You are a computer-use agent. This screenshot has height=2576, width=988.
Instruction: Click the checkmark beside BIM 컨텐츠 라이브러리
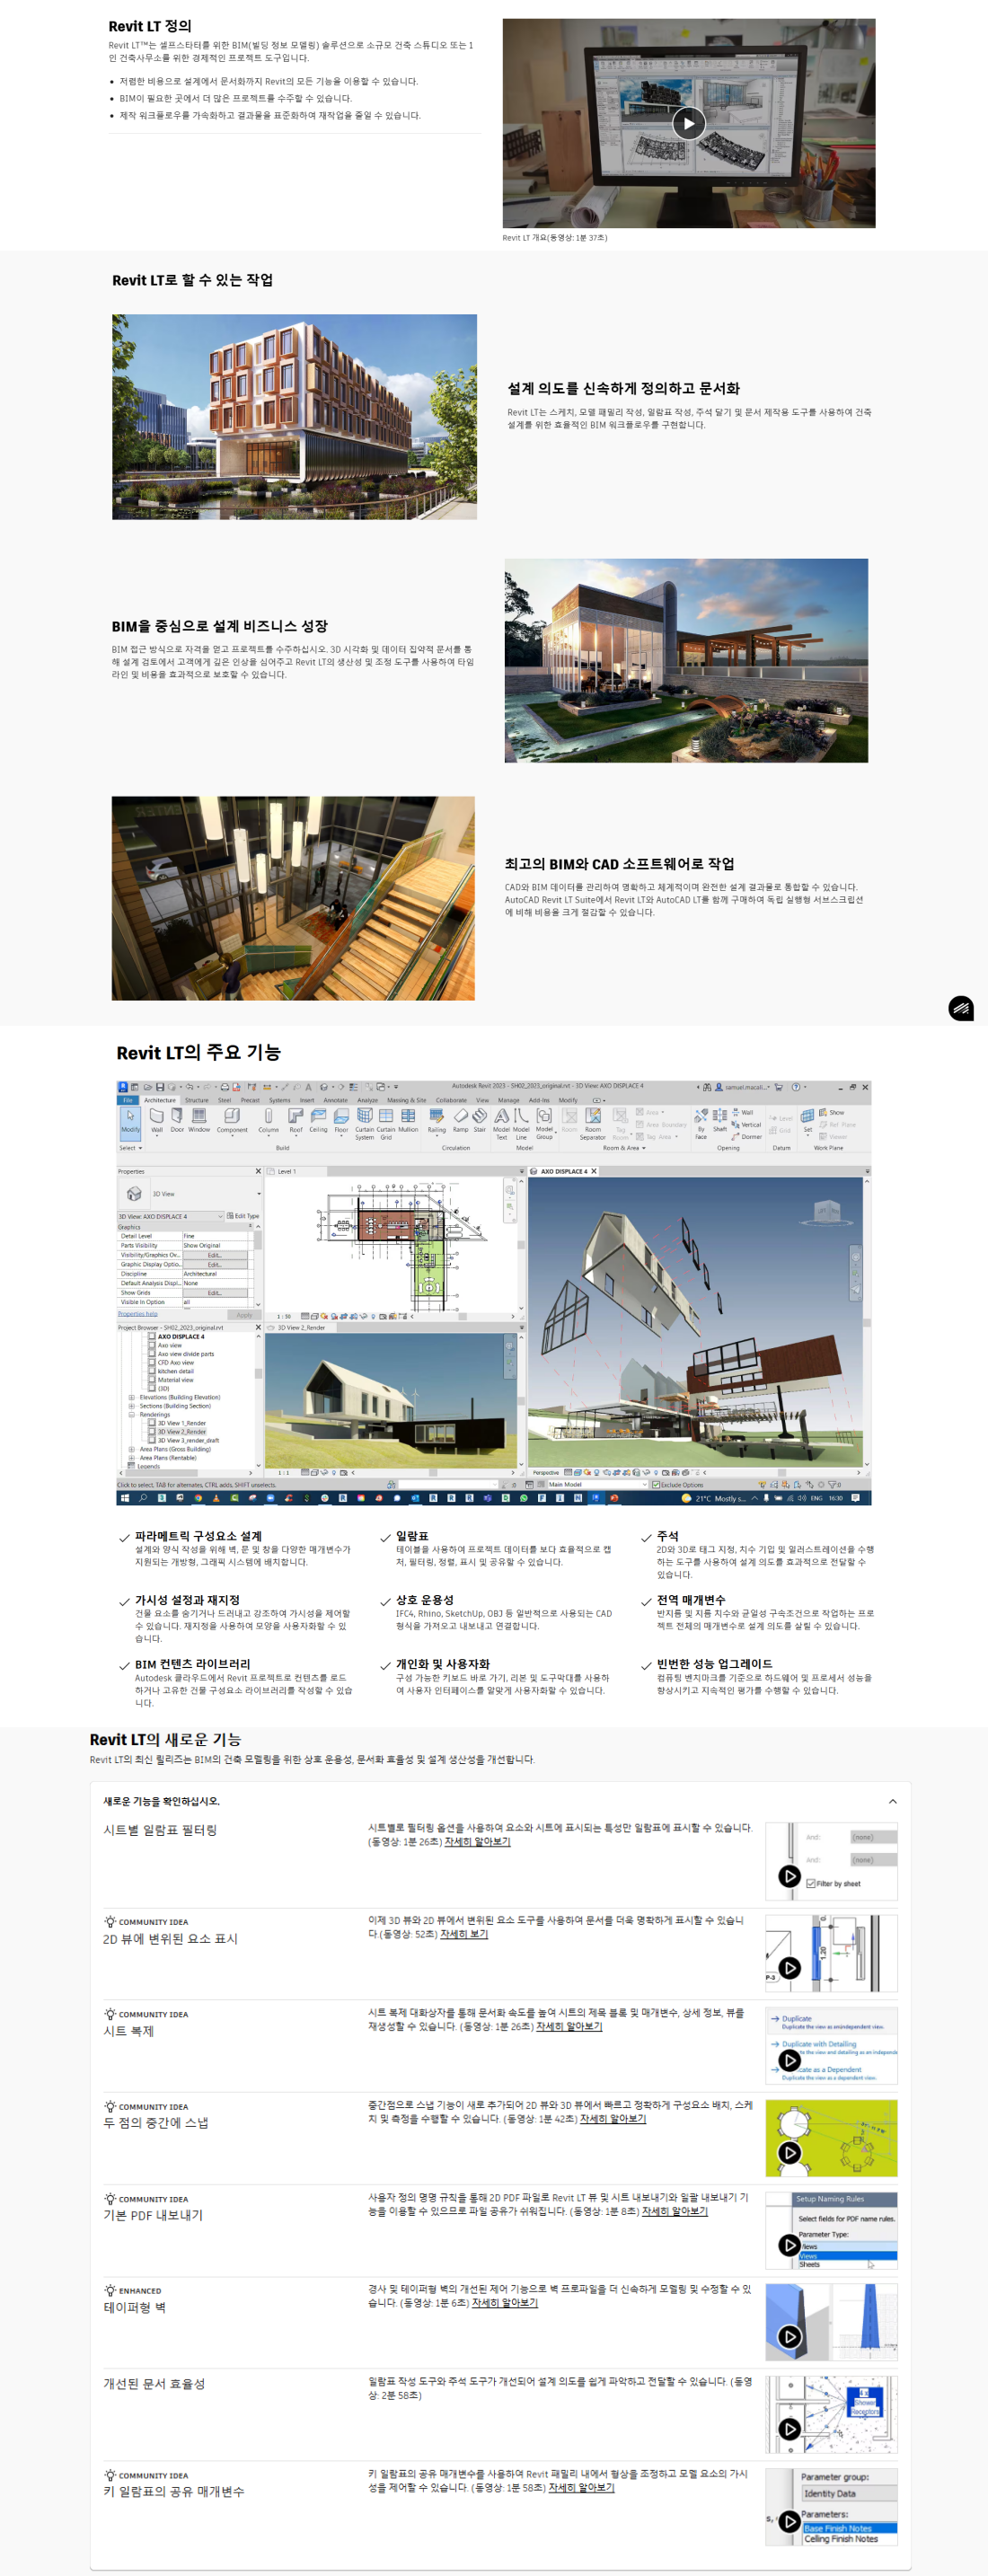pyautogui.click(x=124, y=1665)
